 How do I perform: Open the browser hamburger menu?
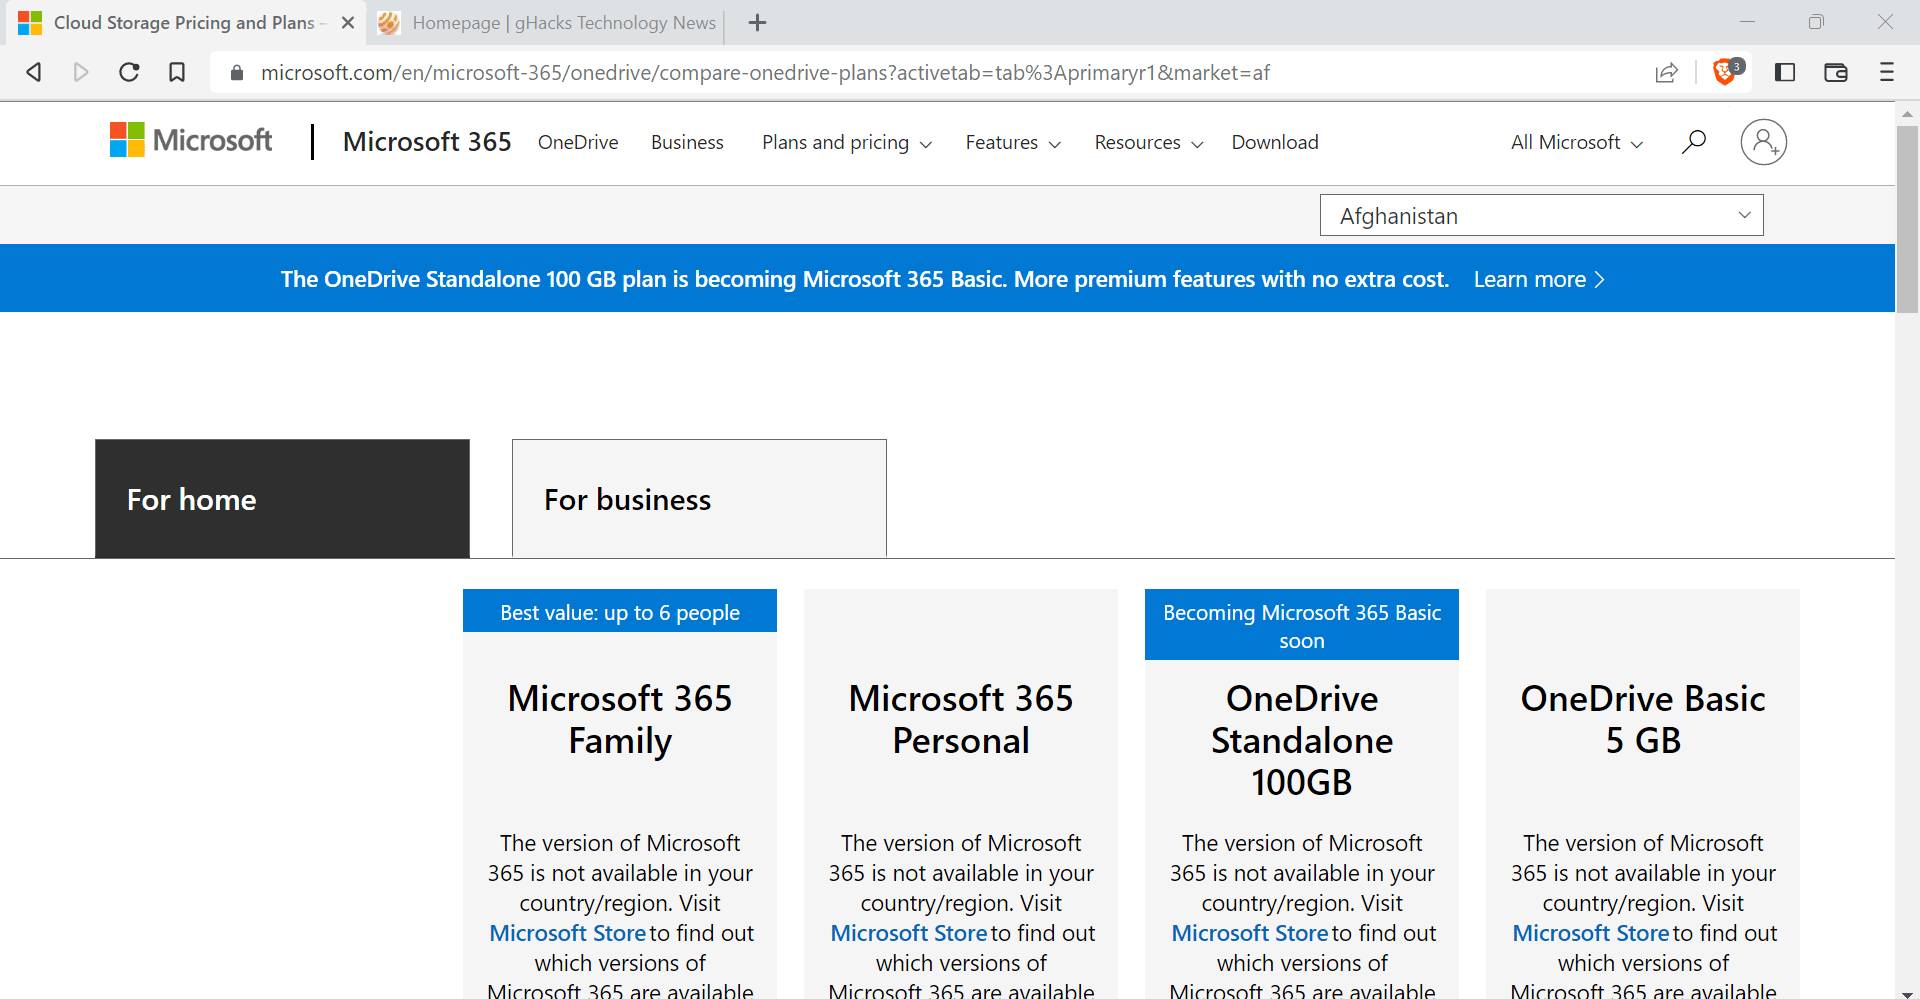(x=1887, y=72)
